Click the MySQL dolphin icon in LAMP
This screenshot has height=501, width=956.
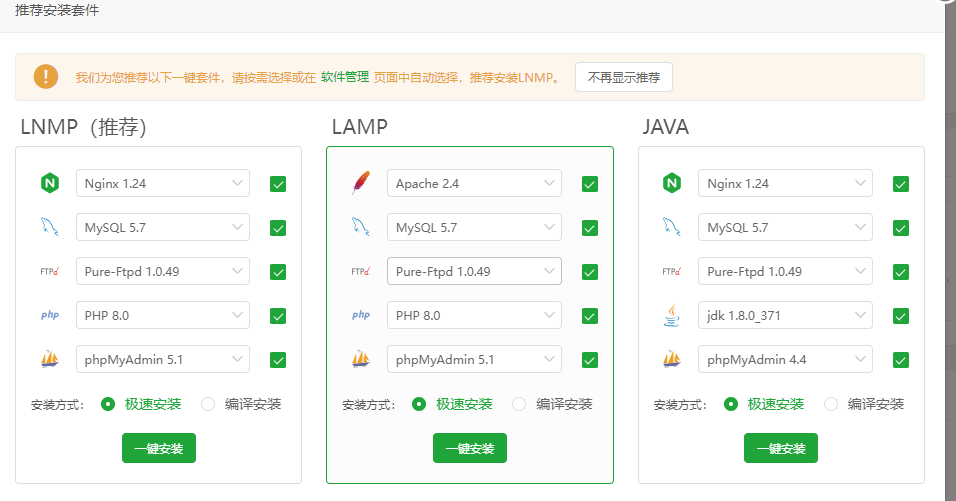360,228
